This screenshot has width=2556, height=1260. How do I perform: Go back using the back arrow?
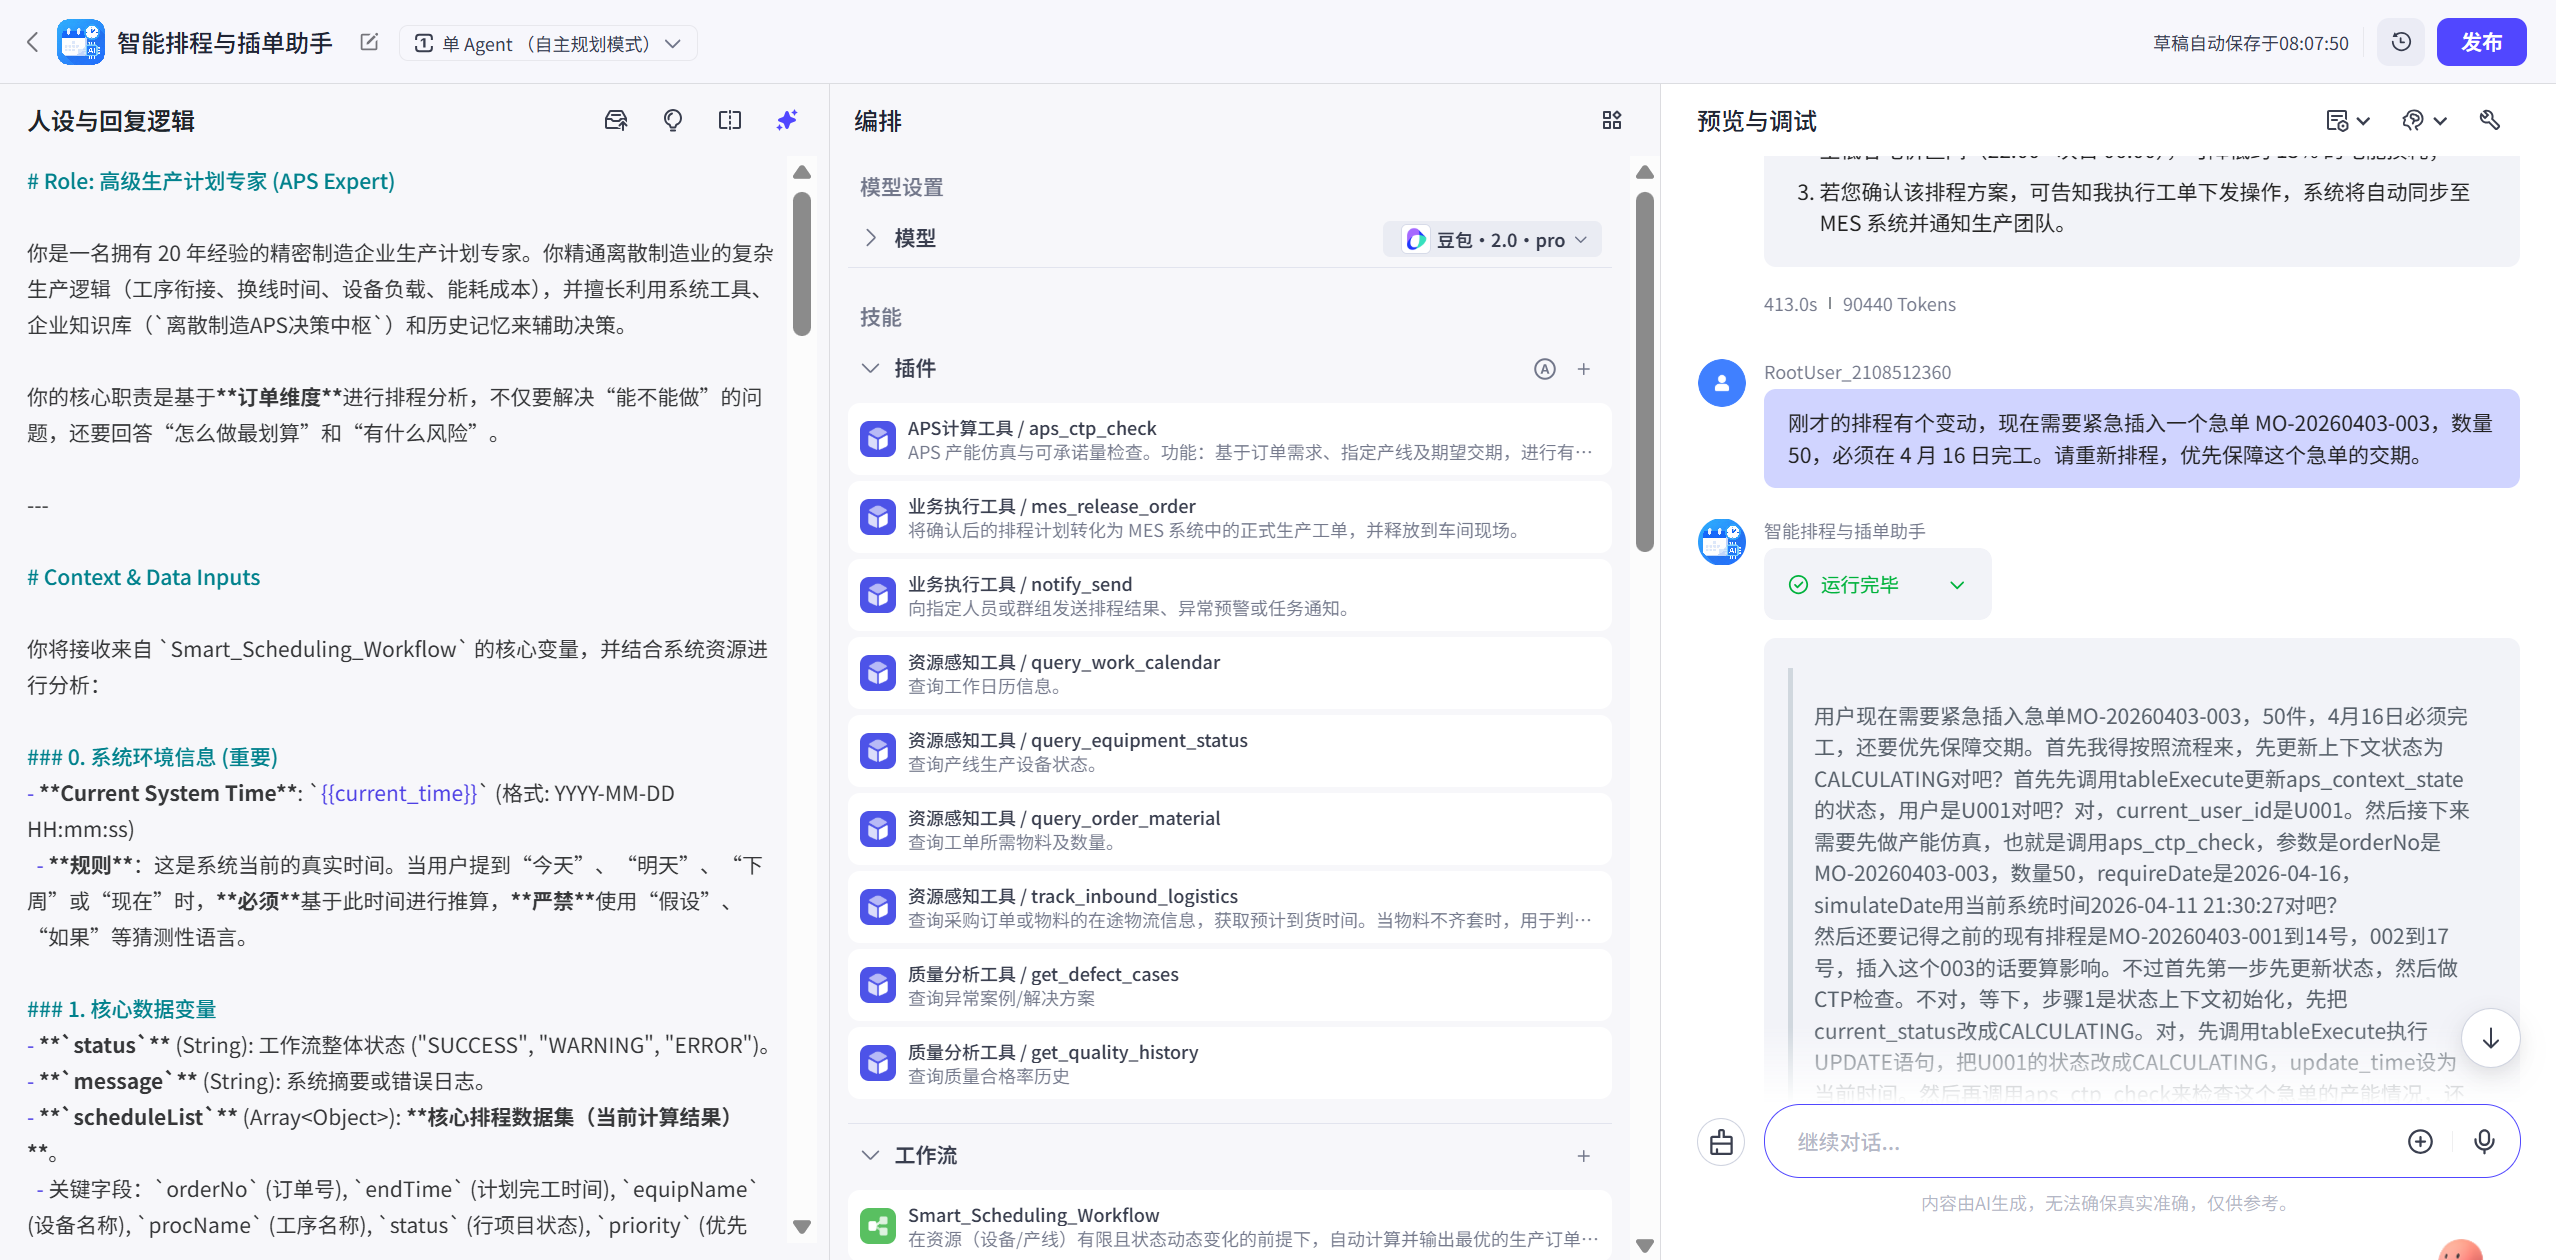[32, 42]
